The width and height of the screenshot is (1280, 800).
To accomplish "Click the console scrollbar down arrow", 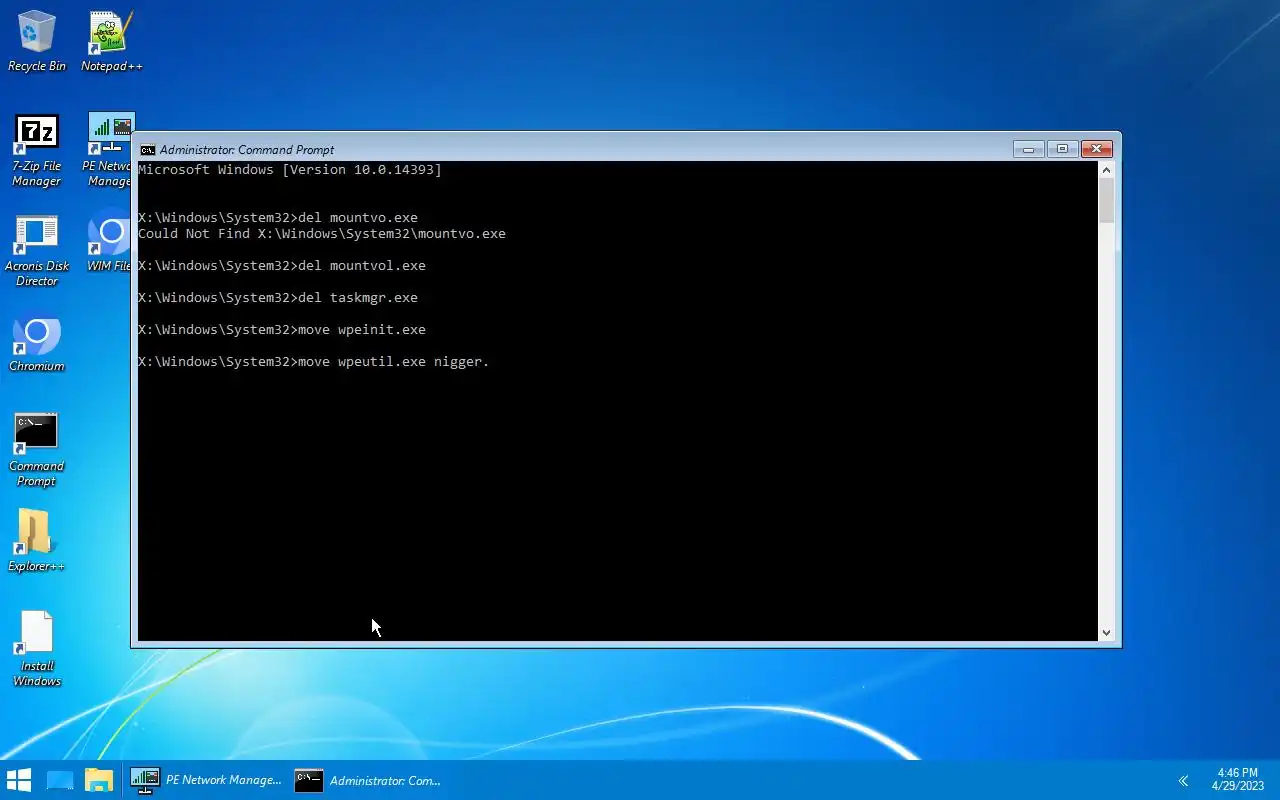I will tap(1106, 632).
